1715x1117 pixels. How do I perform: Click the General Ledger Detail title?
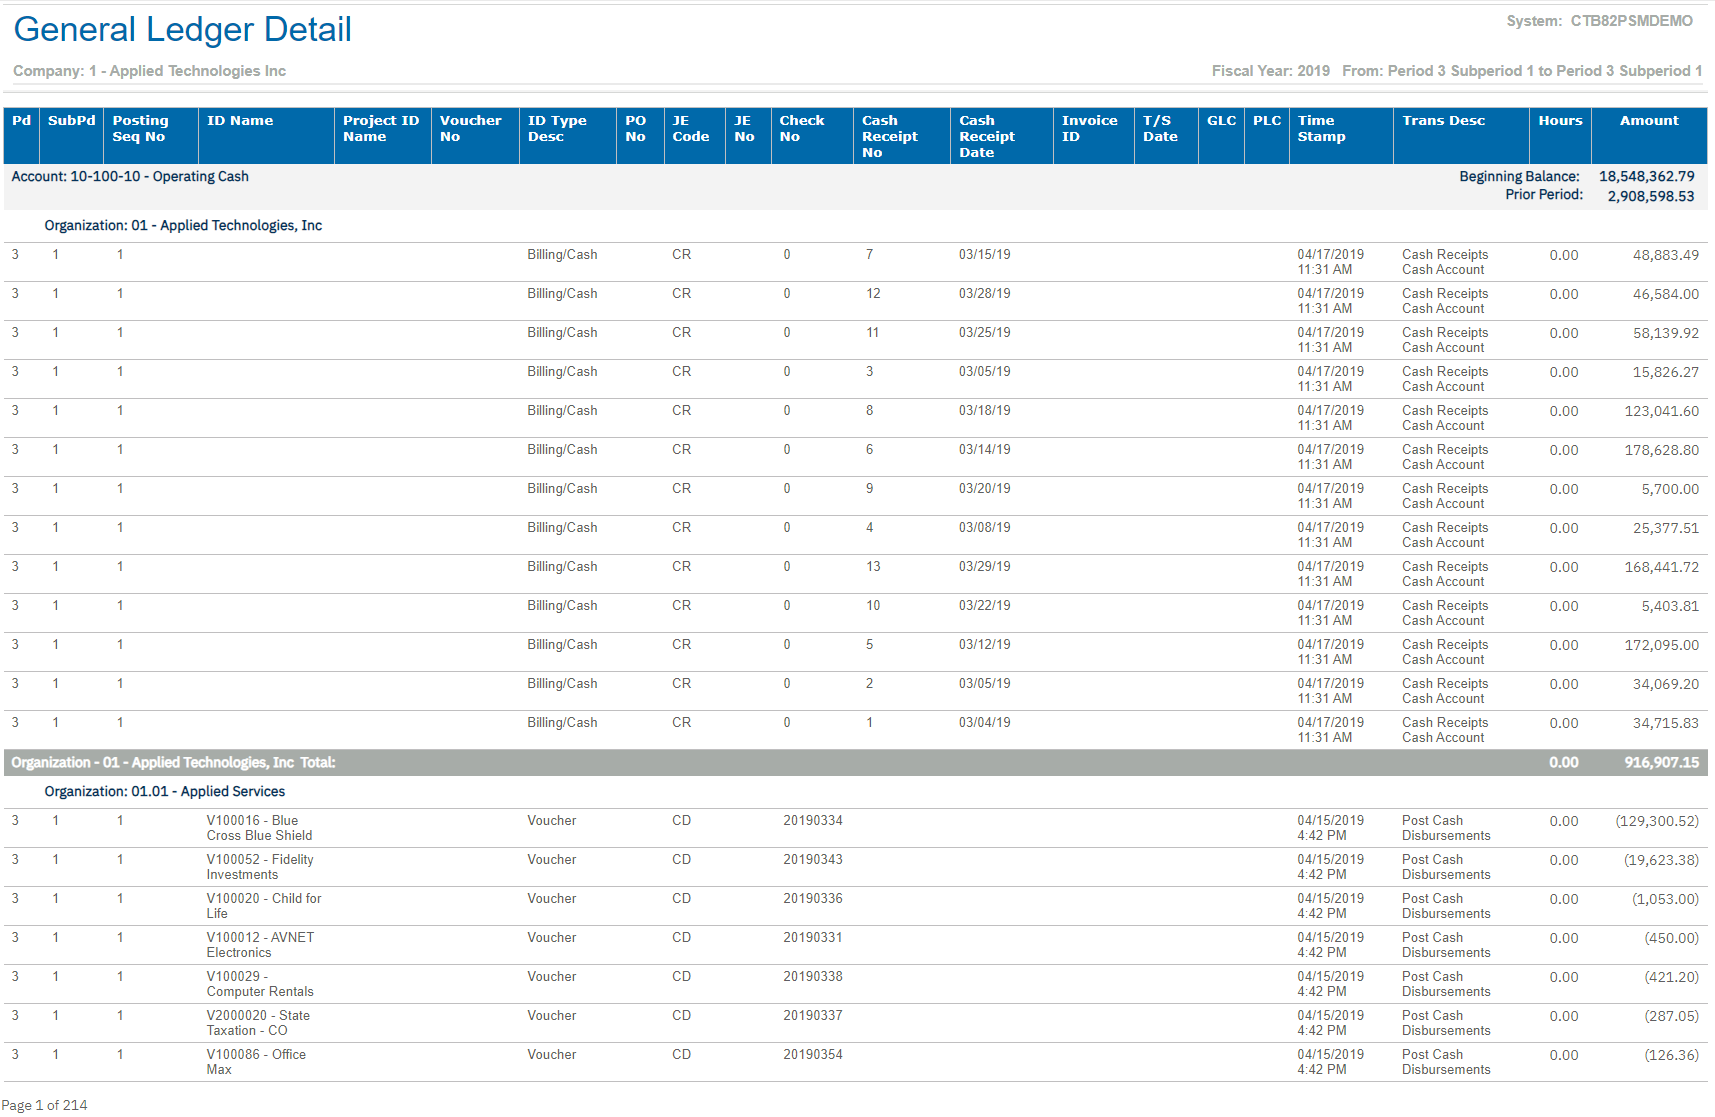pyautogui.click(x=183, y=30)
